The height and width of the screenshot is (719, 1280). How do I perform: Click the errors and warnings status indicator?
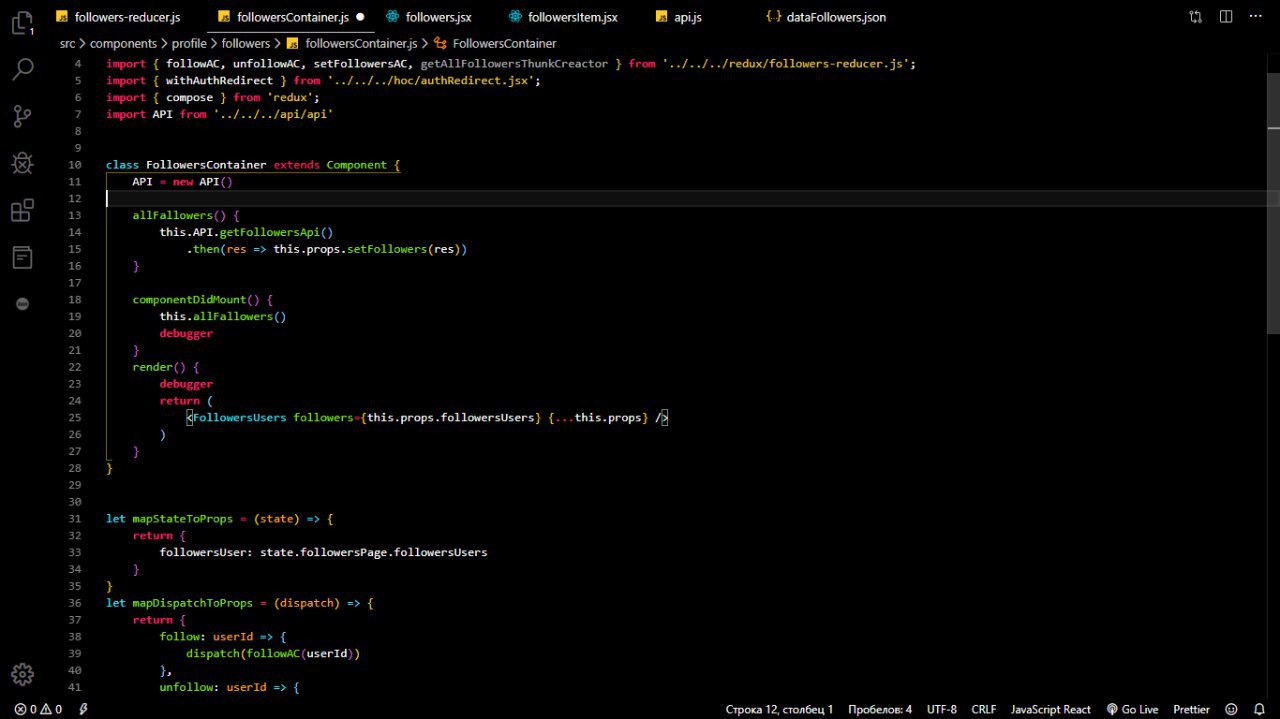(x=38, y=709)
